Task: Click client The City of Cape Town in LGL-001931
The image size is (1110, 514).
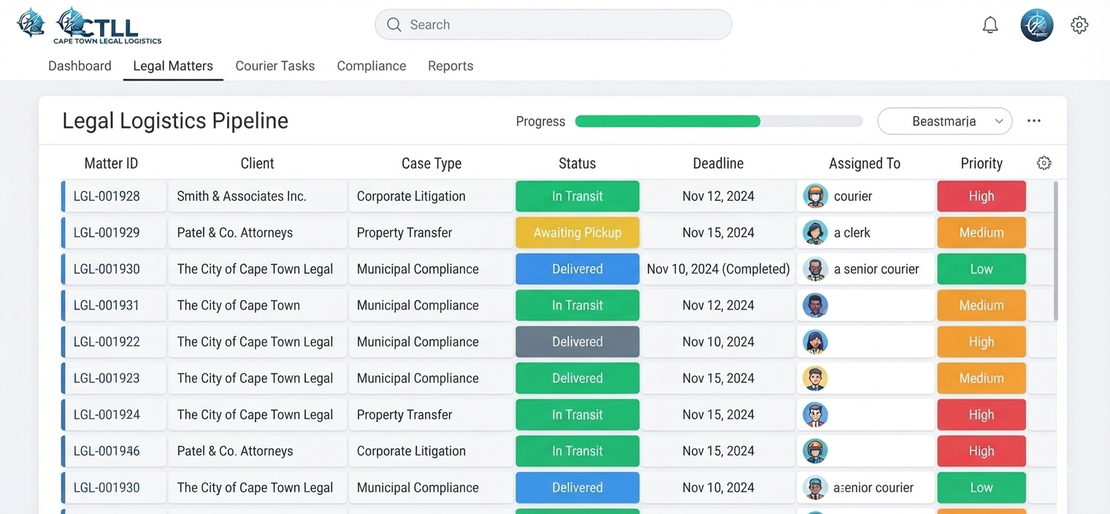Action: (x=239, y=305)
